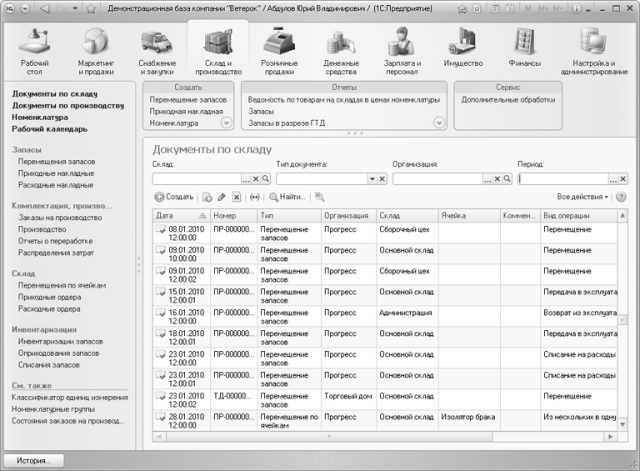Screen dimensions: 640x471
Task: Click the horizontal scrollbar of table
Action: coord(329,437)
